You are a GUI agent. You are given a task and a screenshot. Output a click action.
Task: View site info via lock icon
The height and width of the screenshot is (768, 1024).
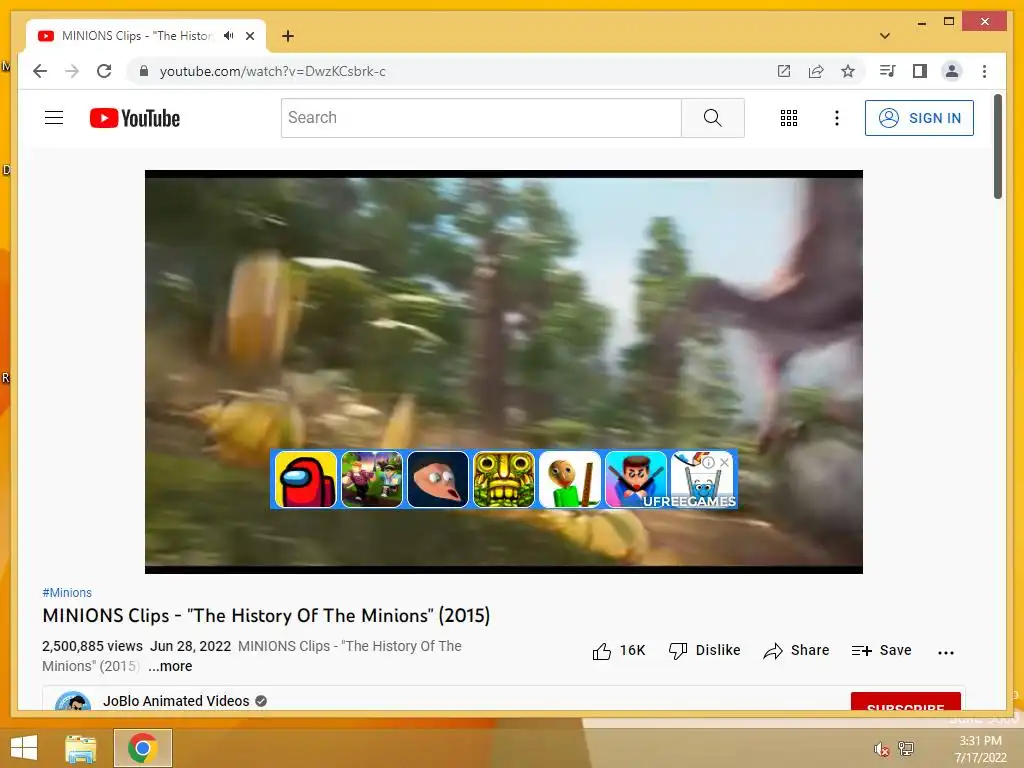pos(144,71)
